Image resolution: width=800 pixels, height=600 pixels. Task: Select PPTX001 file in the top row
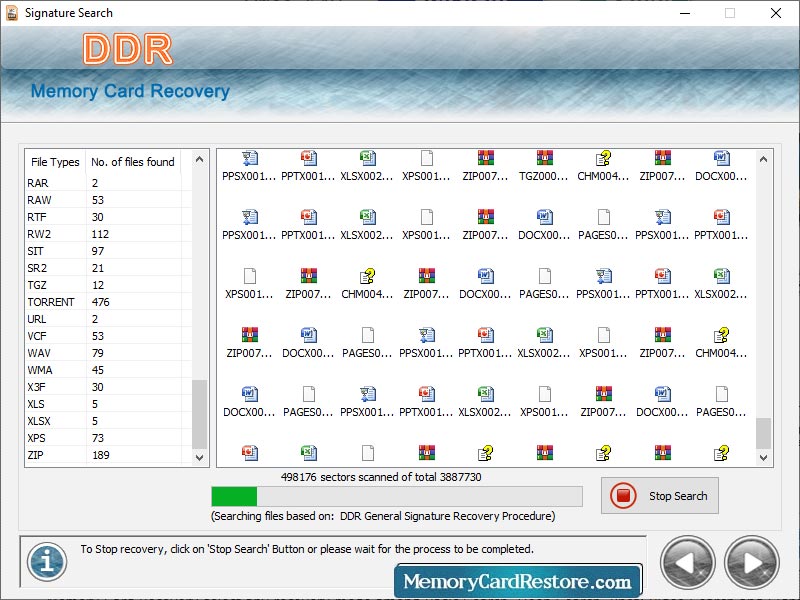click(308, 166)
